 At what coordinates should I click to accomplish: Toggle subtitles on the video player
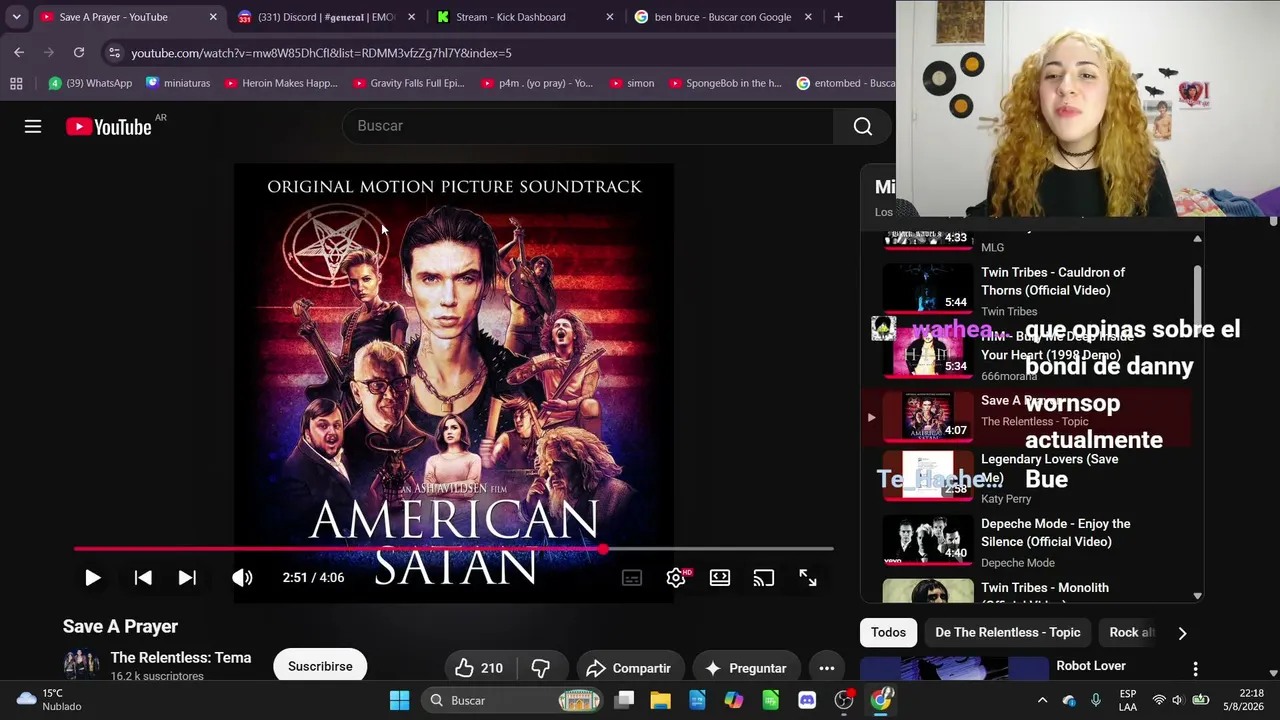632,578
